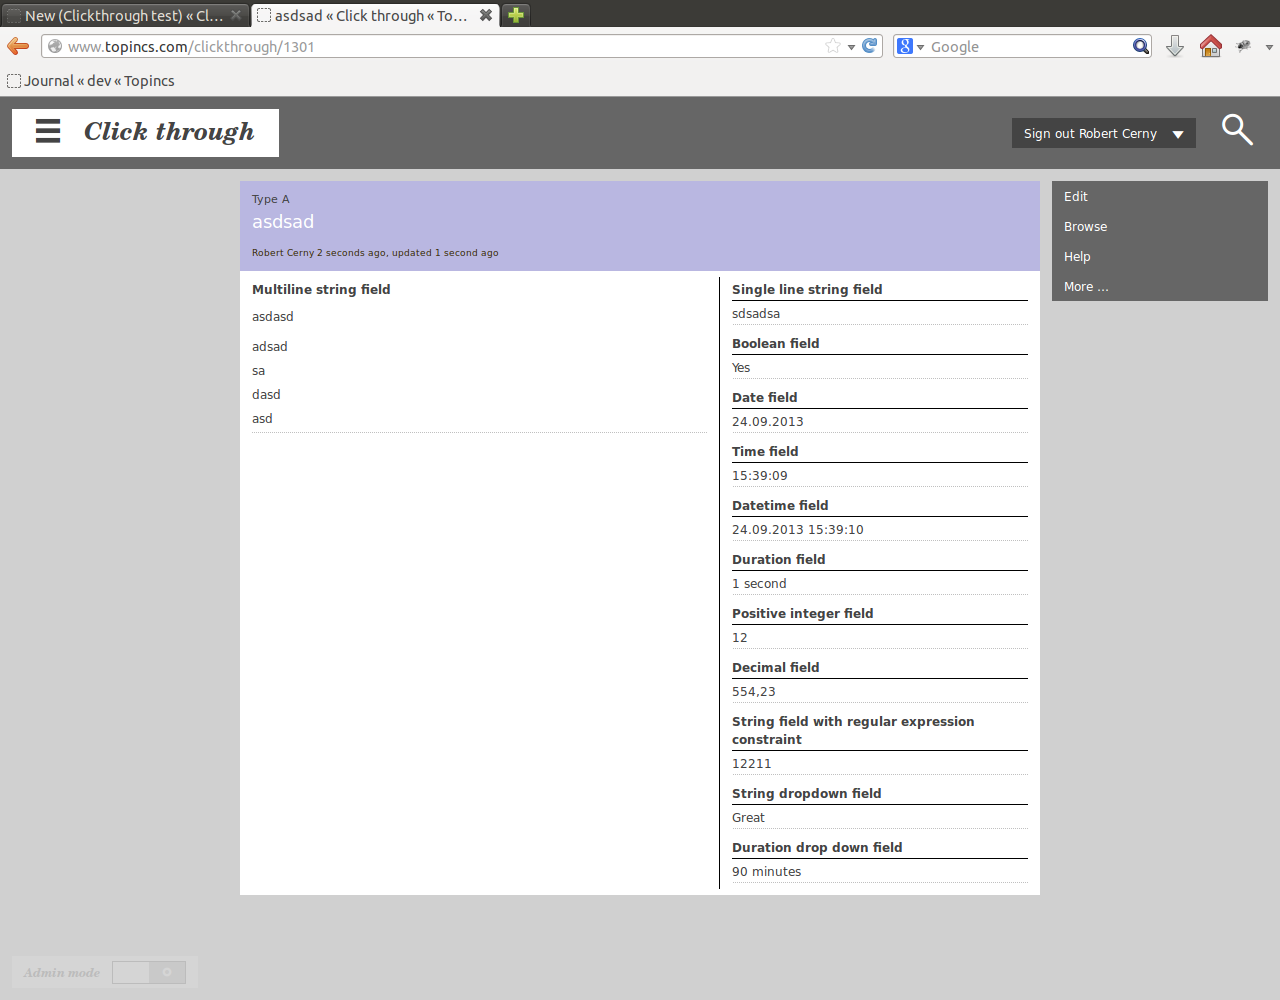Open Help from the side menu
The image size is (1280, 1000).
coord(1077,257)
